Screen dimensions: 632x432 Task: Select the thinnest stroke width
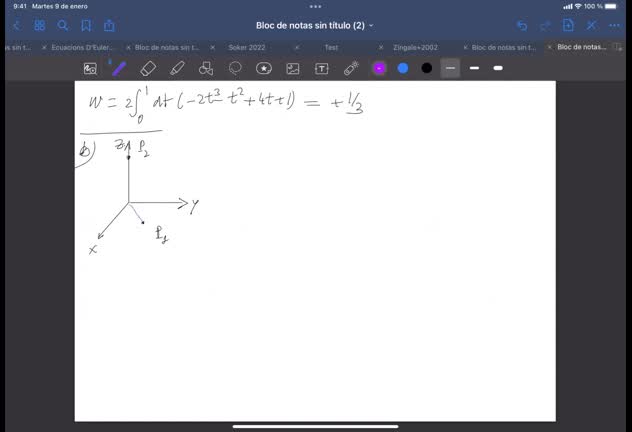pyautogui.click(x=450, y=69)
